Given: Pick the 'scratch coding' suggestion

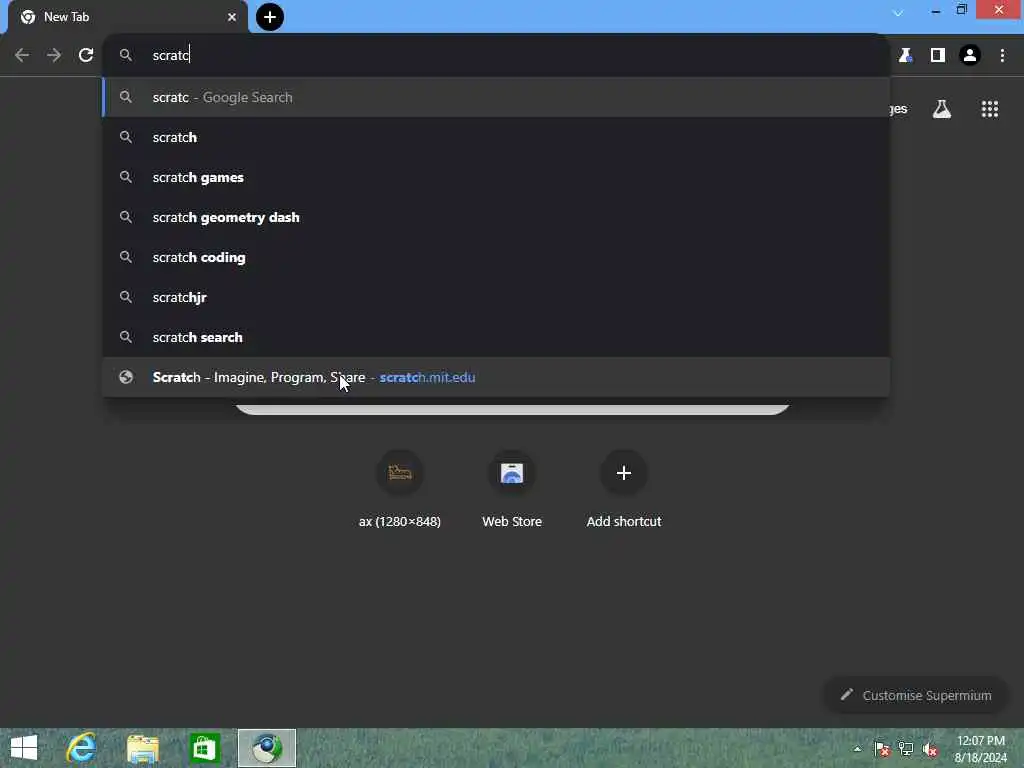Looking at the screenshot, I should (496, 257).
